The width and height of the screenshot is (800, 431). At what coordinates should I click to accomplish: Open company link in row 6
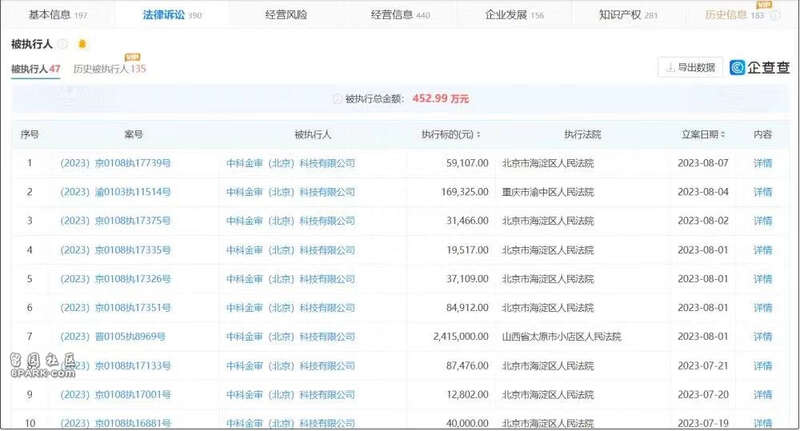[291, 308]
